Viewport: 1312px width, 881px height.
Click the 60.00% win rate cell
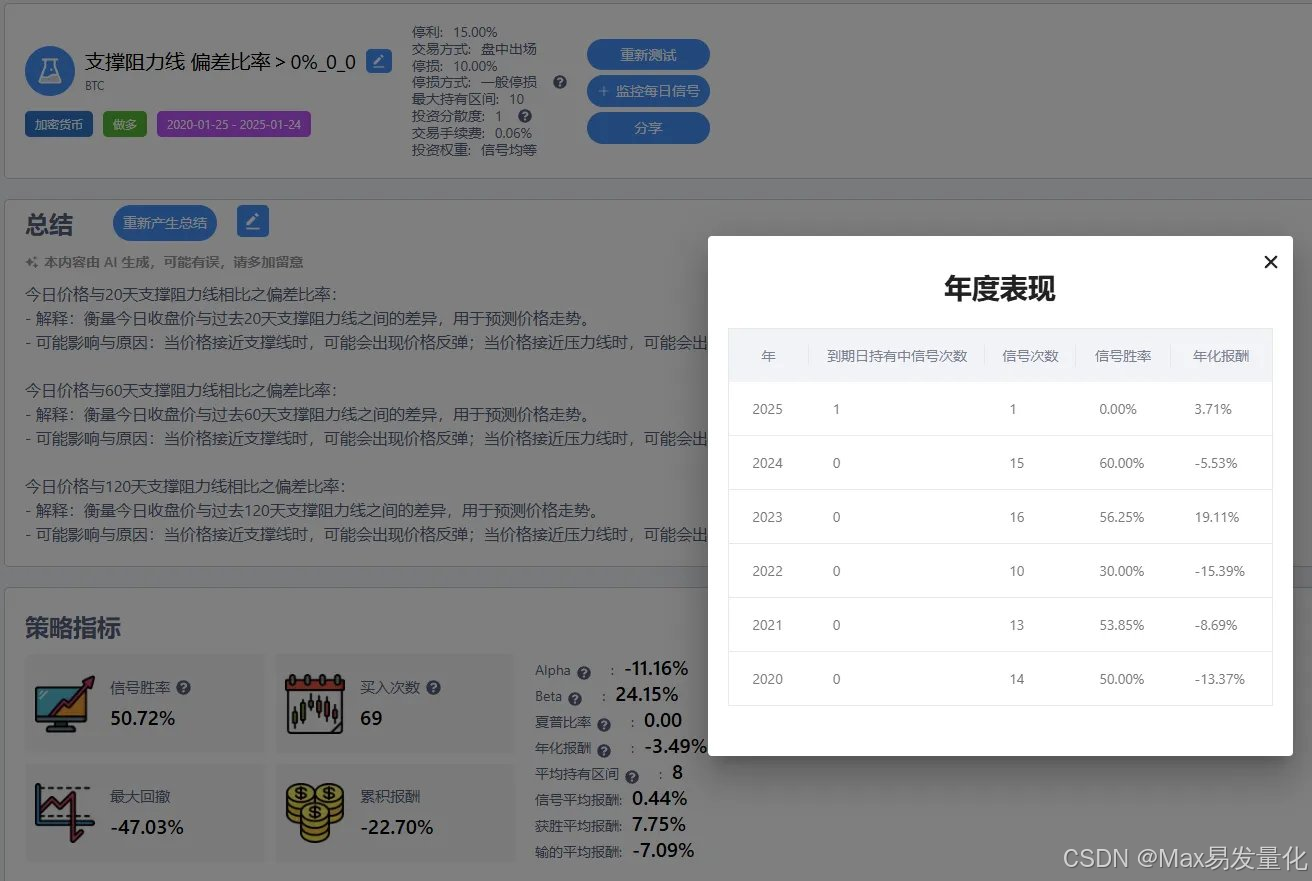tap(1120, 463)
